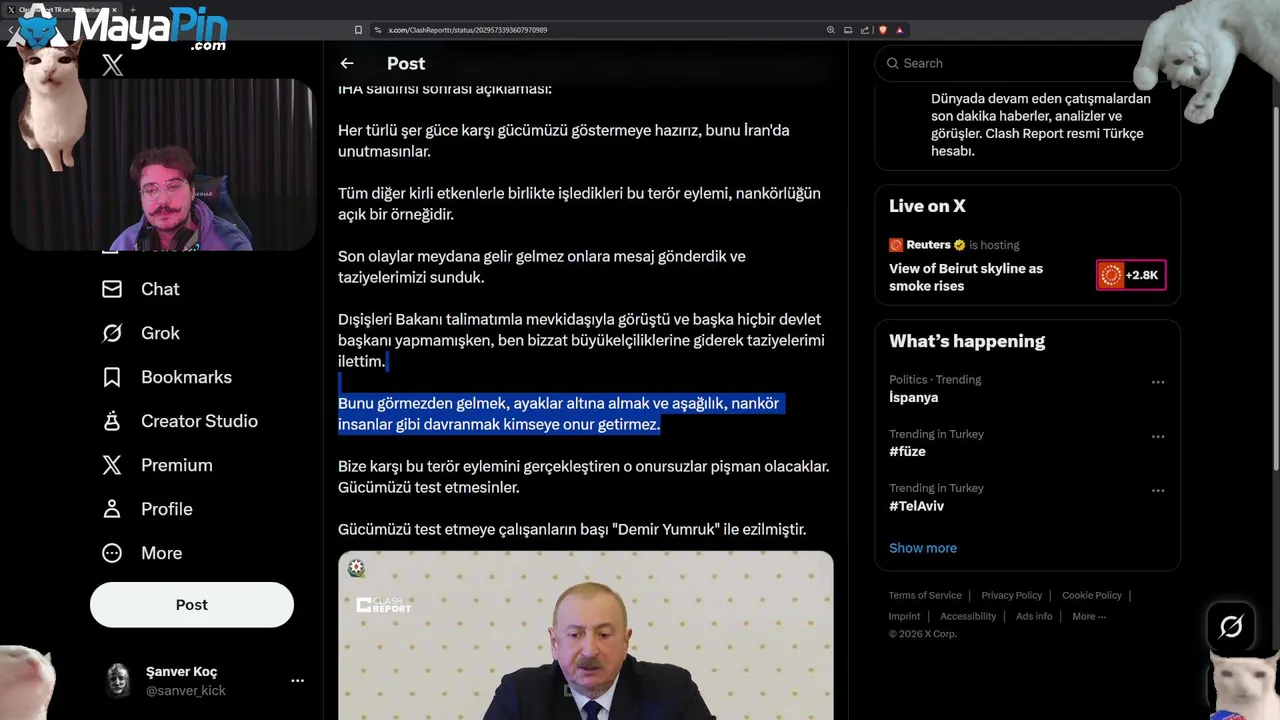This screenshot has width=1280, height=720.
Task: Open options for #TelAviv trend
Action: click(x=1158, y=491)
